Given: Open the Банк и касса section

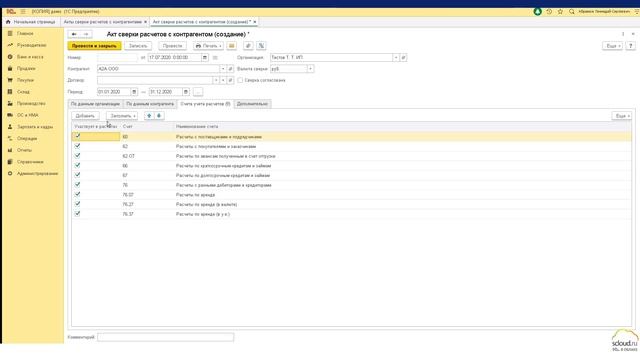Looking at the screenshot, I should pyautogui.click(x=30, y=57).
